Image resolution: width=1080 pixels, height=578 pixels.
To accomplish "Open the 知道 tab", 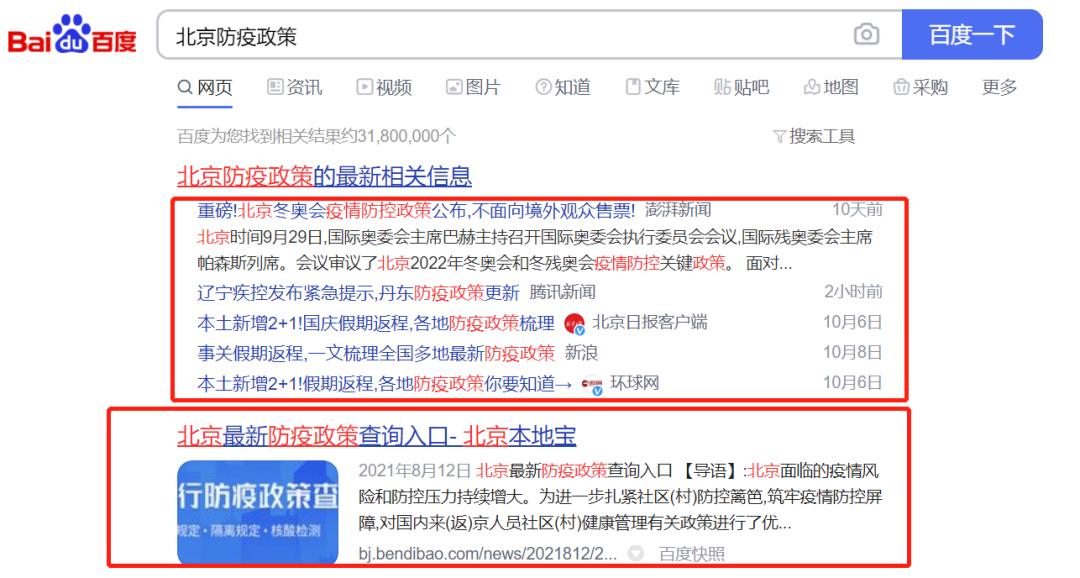I will (x=563, y=87).
